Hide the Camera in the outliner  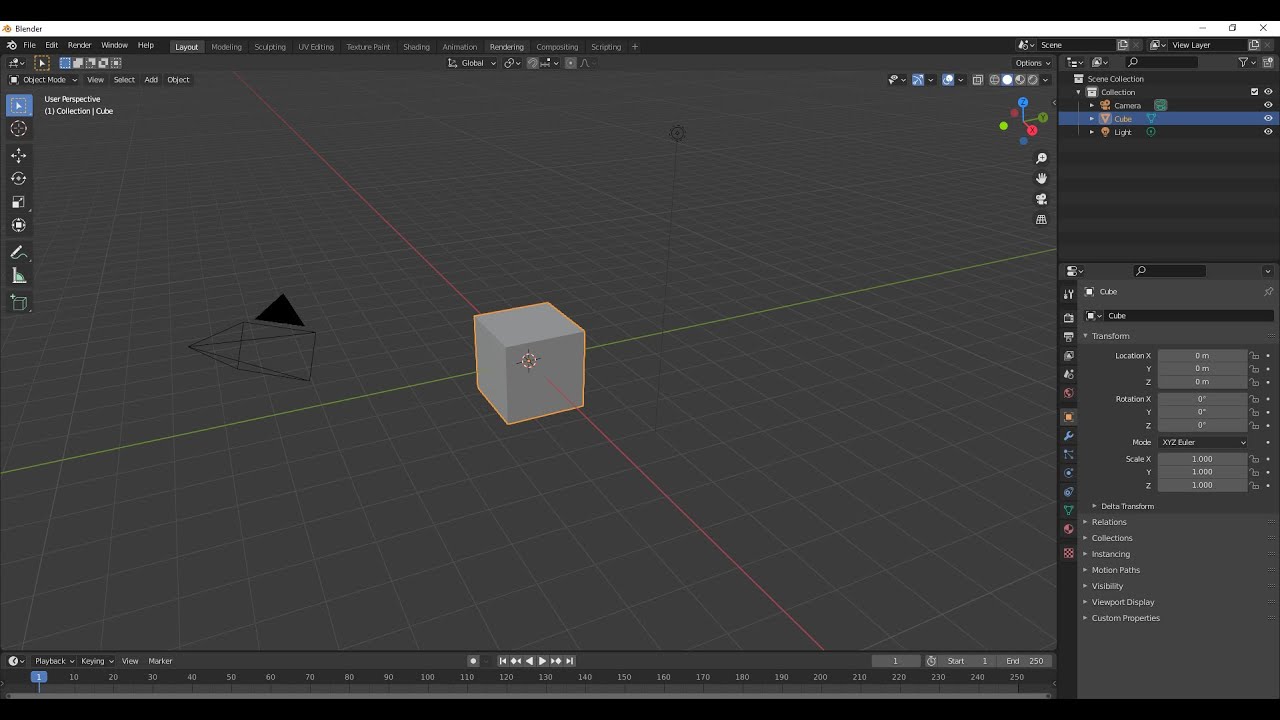point(1268,105)
